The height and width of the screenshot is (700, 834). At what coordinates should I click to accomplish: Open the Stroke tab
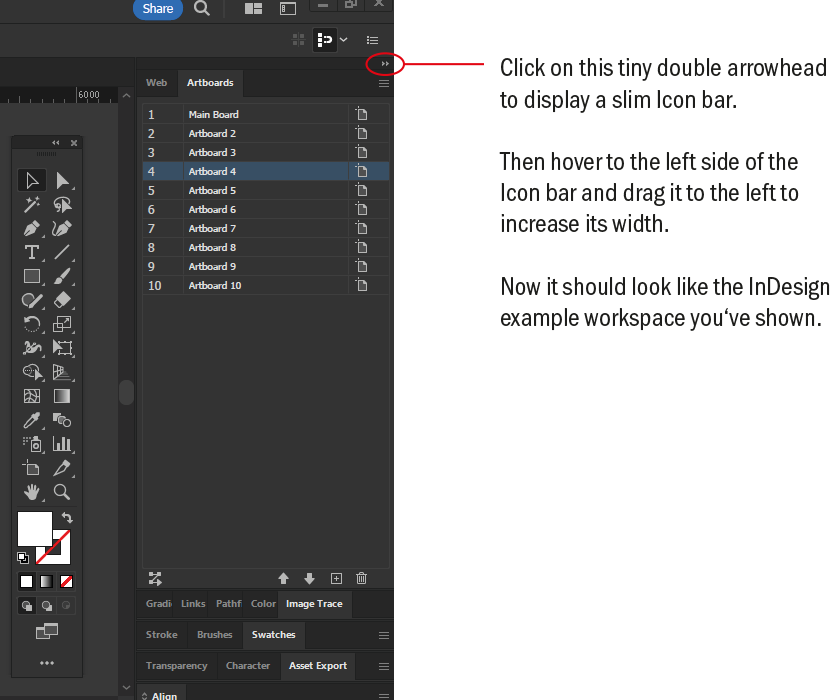coord(161,635)
